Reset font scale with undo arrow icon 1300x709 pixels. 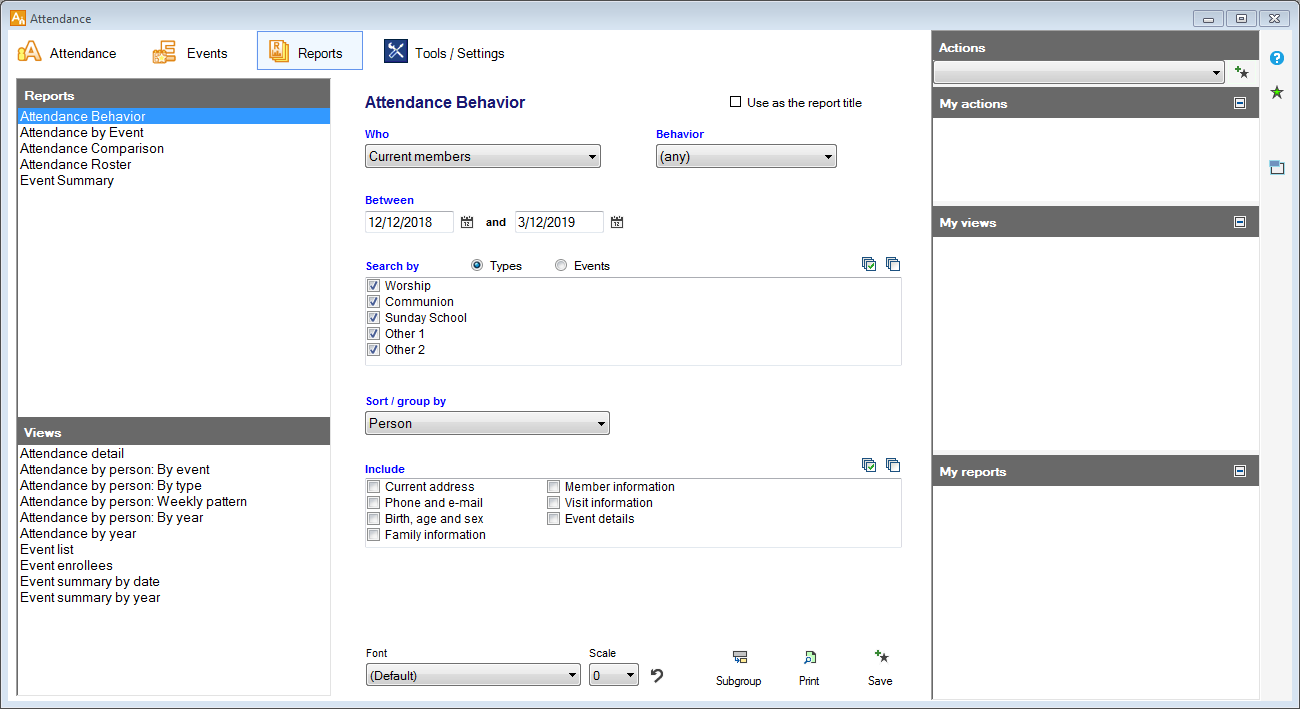(657, 676)
